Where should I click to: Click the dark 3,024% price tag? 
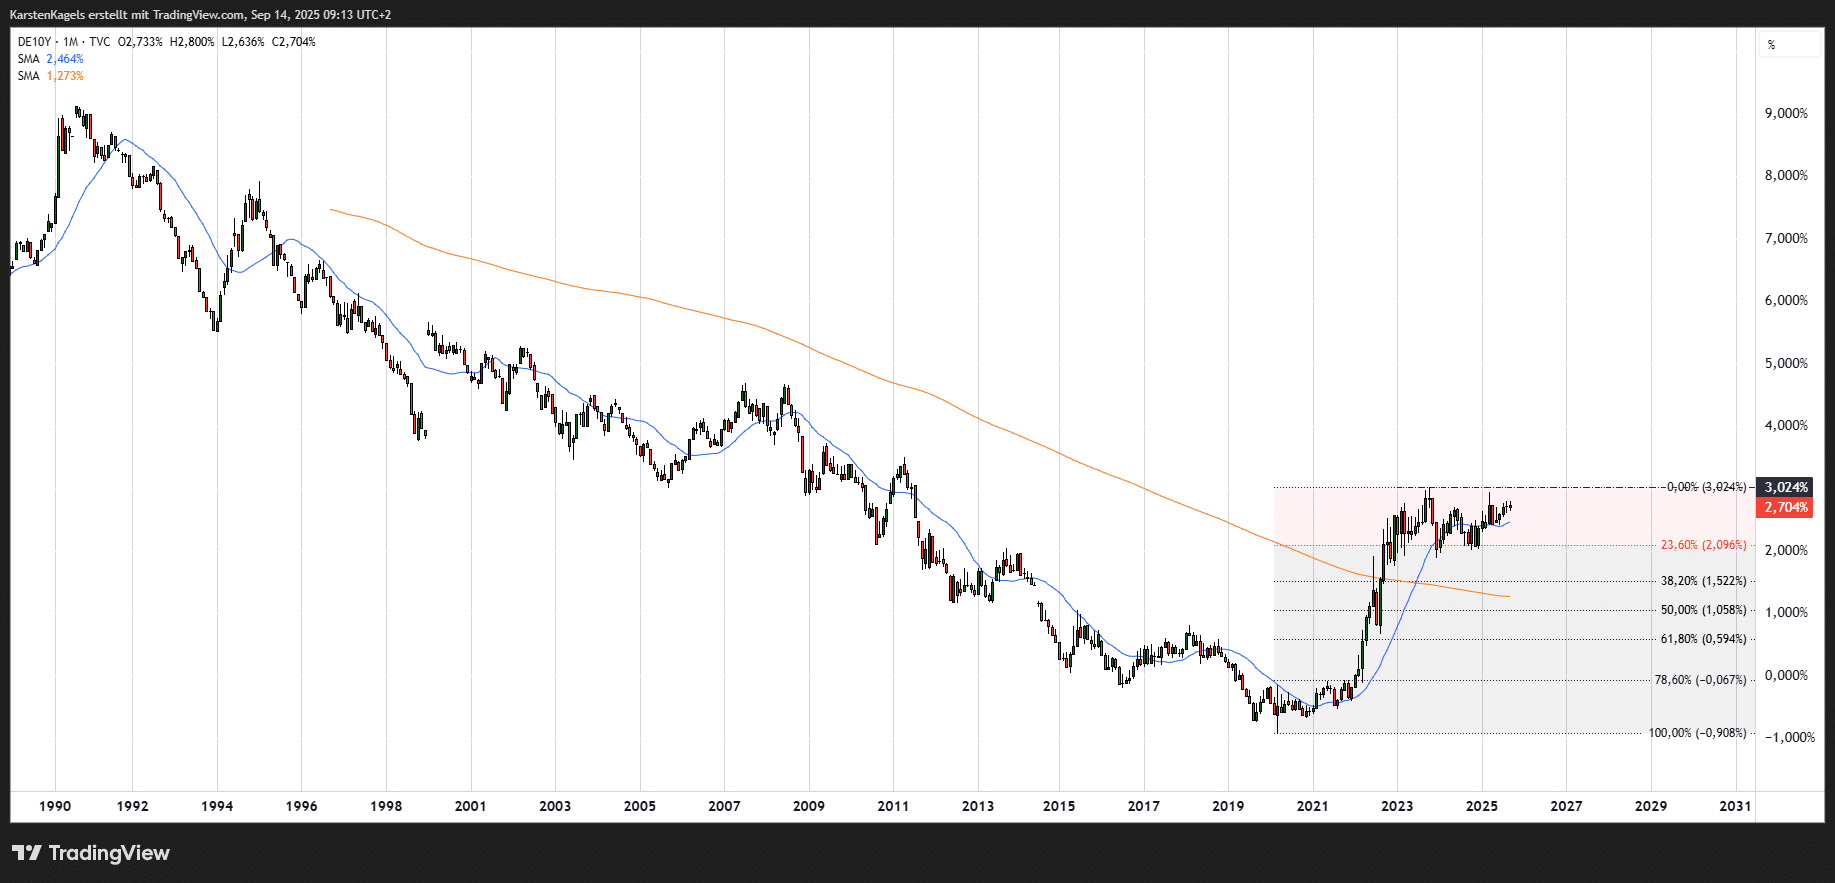point(1785,488)
